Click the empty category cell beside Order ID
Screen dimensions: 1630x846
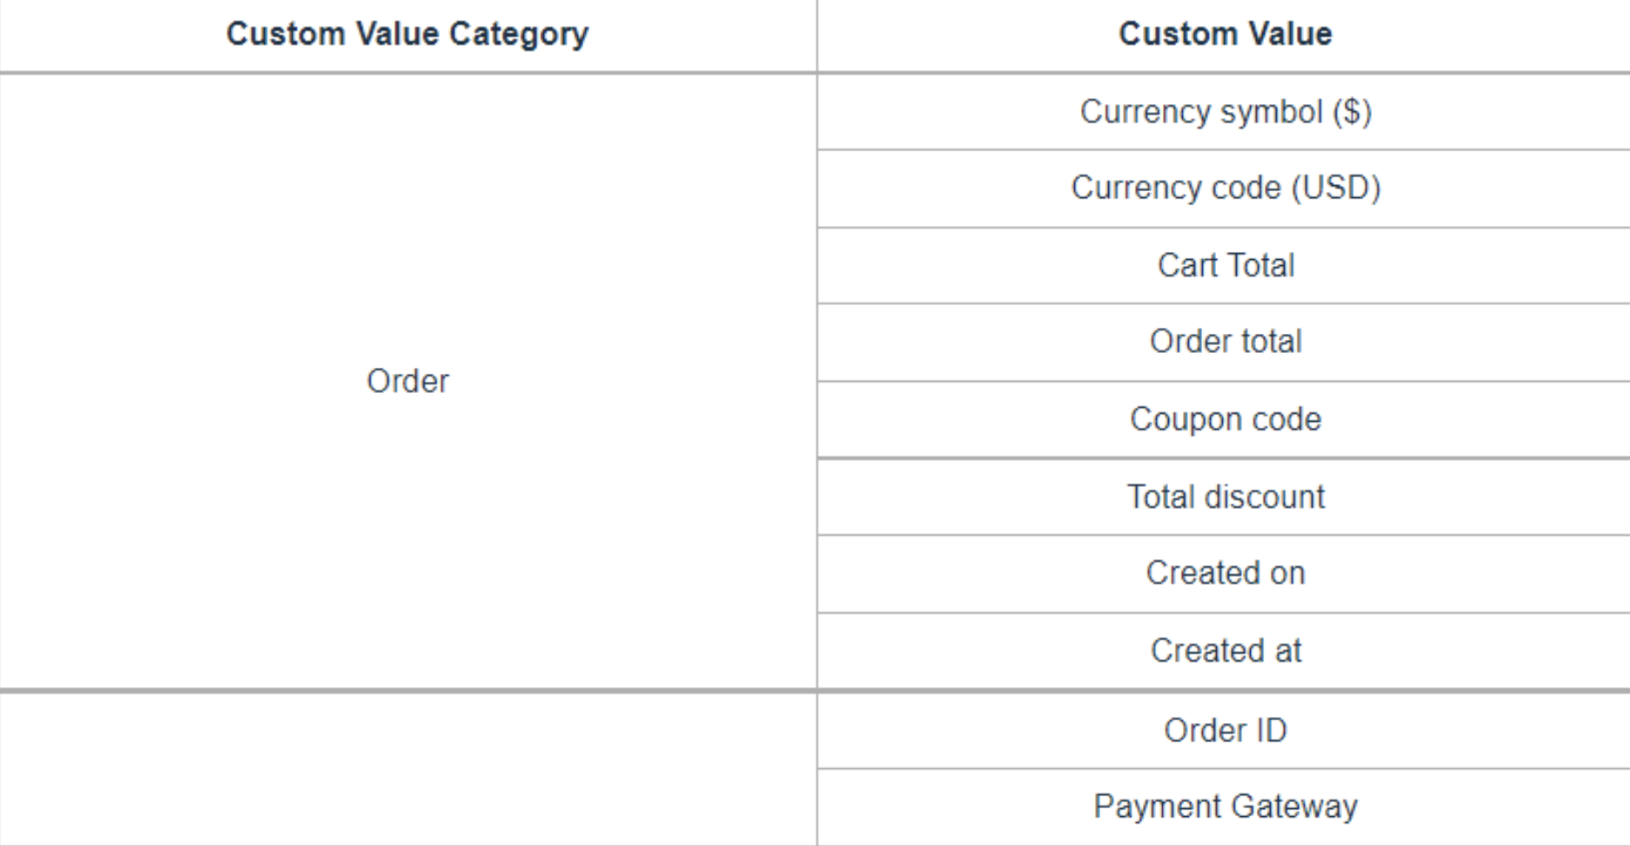(407, 768)
